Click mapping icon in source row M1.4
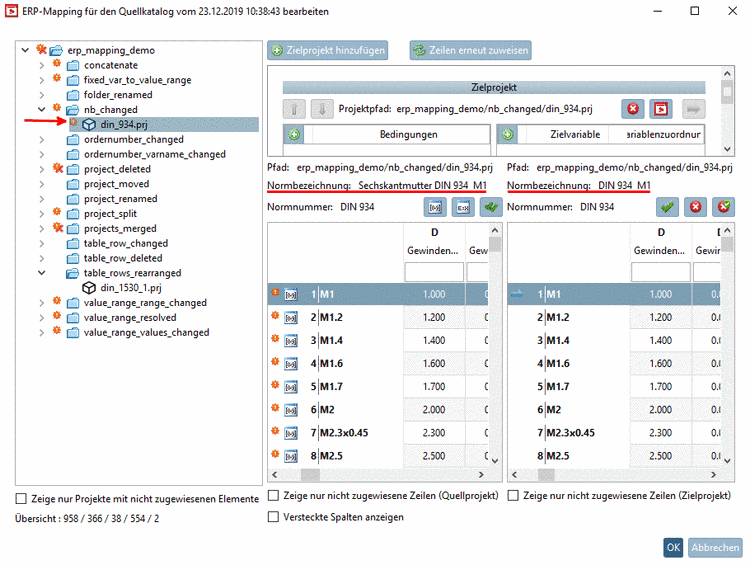Viewport: 750px width, 565px height. coord(291,341)
